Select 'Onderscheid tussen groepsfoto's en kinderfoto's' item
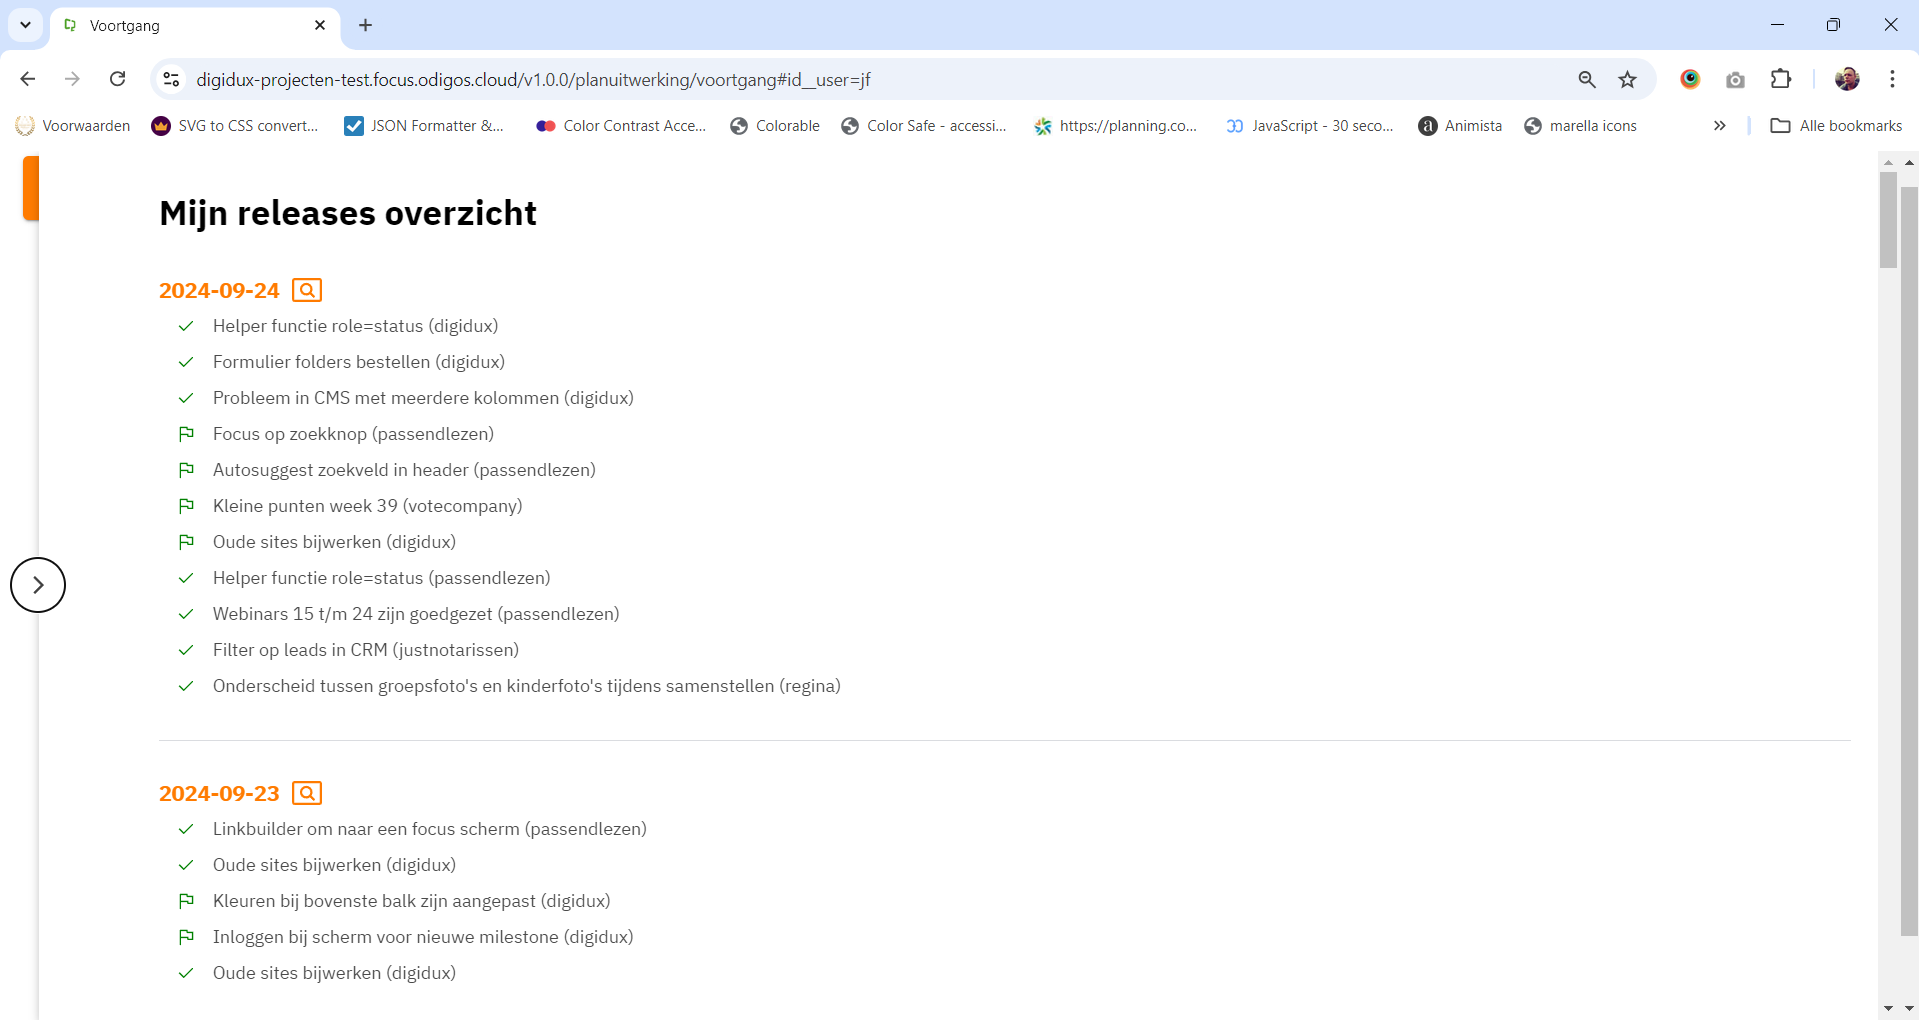Viewport: 1920px width, 1020px height. (527, 686)
